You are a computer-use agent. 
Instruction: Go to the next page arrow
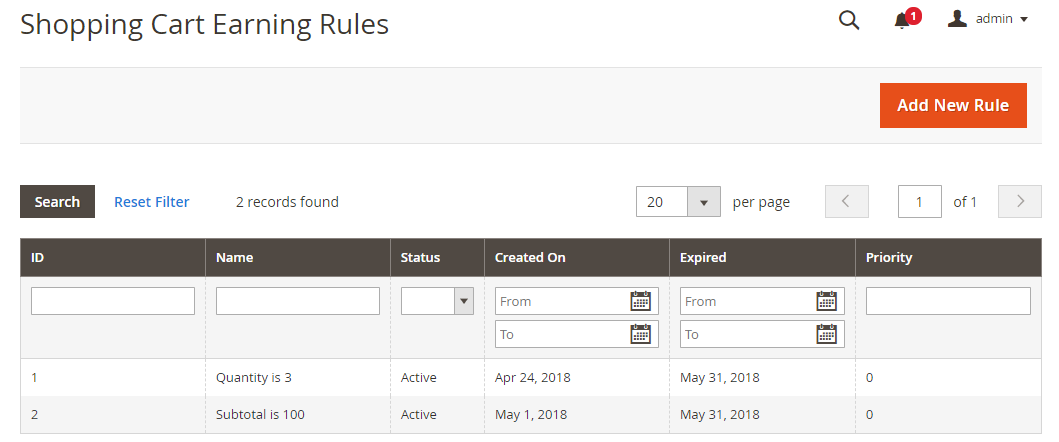pyautogui.click(x=1020, y=202)
